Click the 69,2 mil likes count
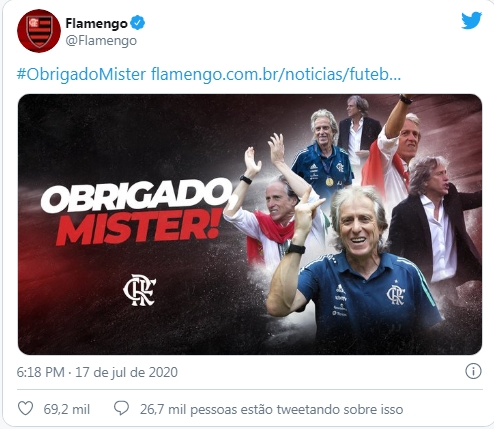The image size is (494, 429). [x=67, y=409]
